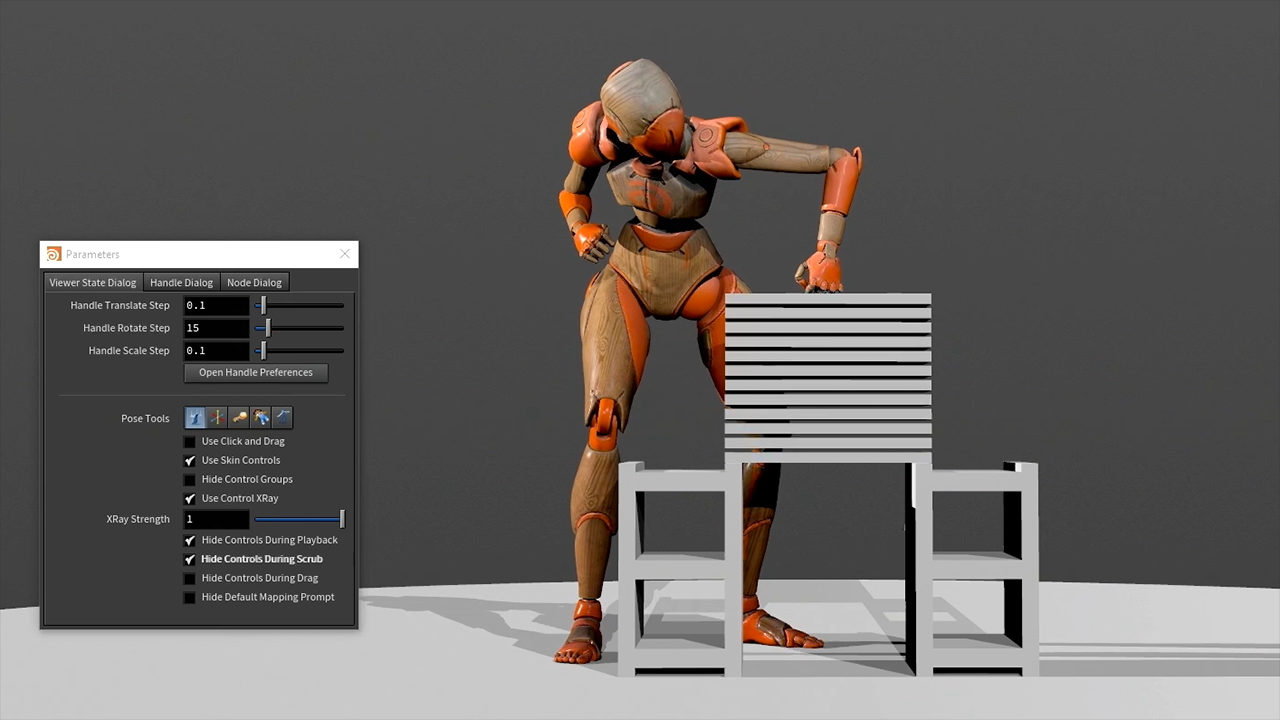The height and width of the screenshot is (720, 1280).
Task: Click the Houdini logo in Parameters title bar
Action: (x=54, y=254)
